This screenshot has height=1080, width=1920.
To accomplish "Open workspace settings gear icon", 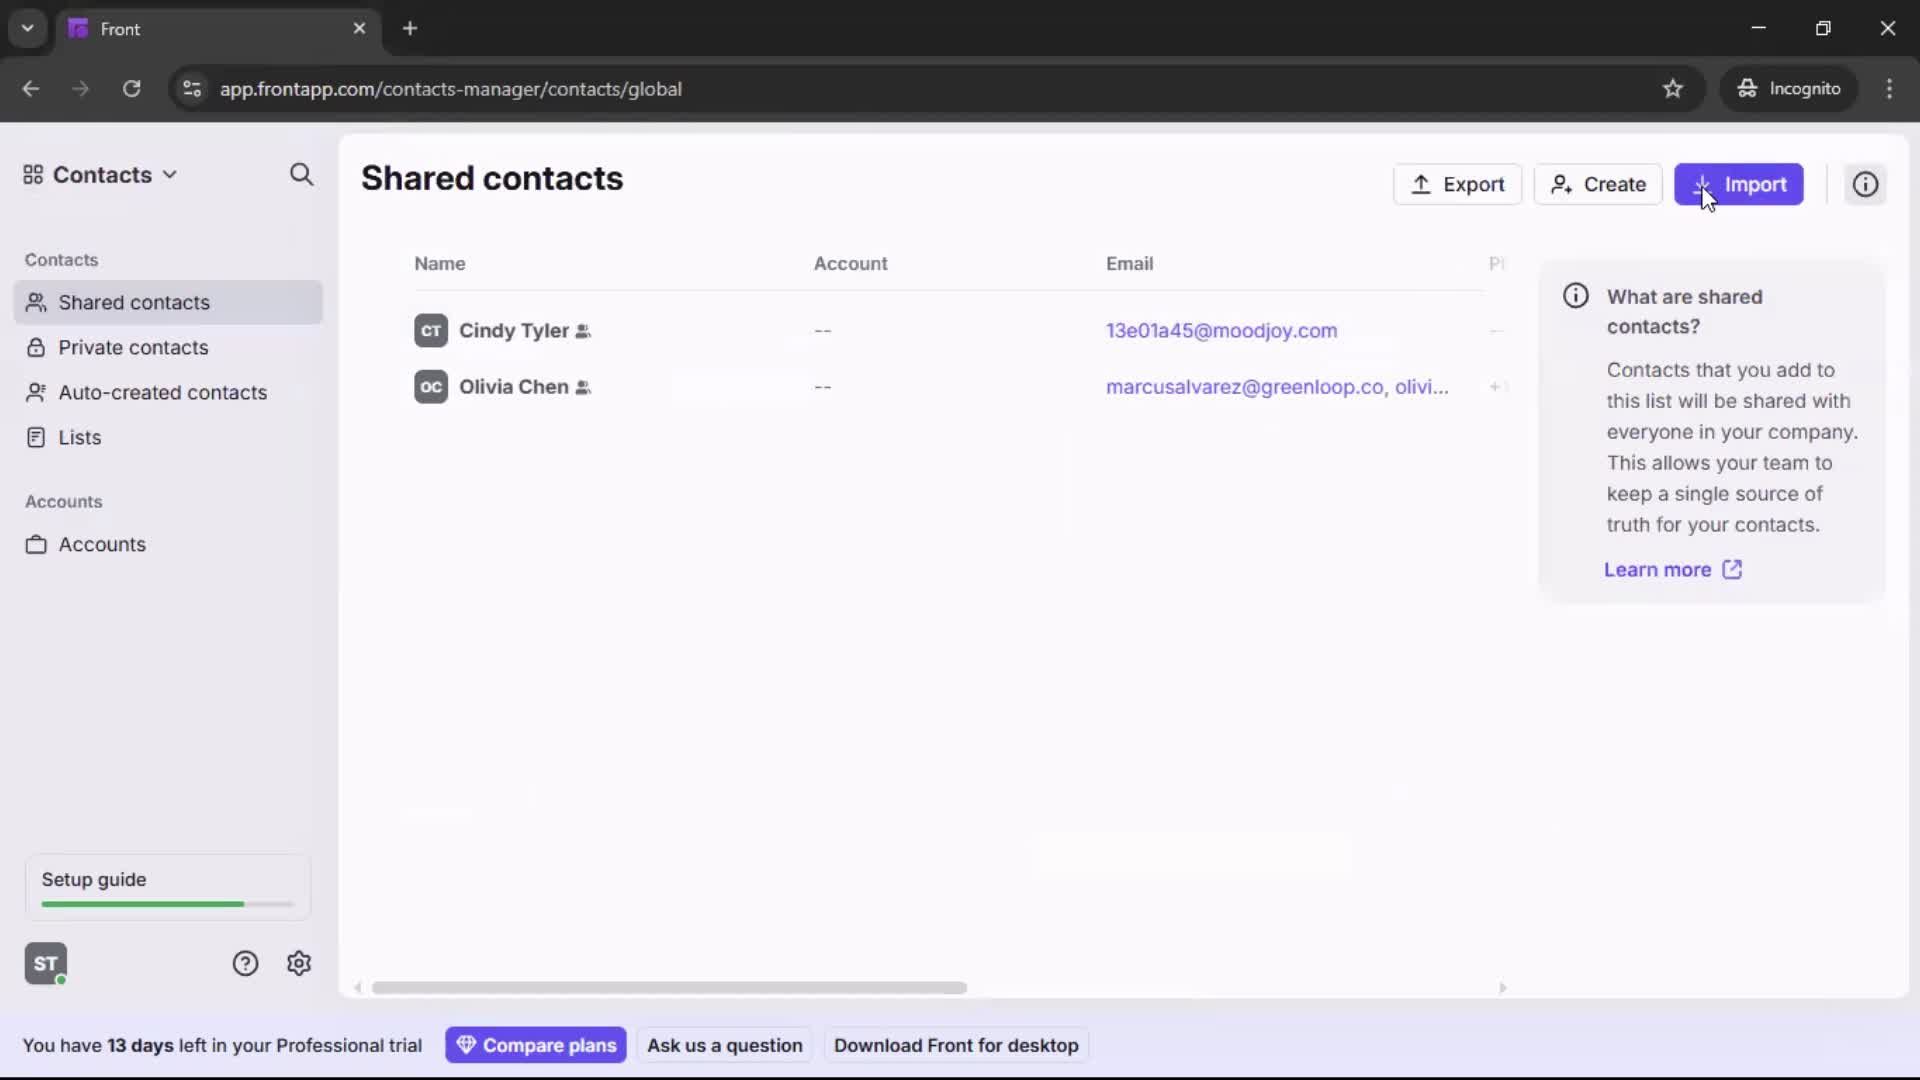I will 299,963.
